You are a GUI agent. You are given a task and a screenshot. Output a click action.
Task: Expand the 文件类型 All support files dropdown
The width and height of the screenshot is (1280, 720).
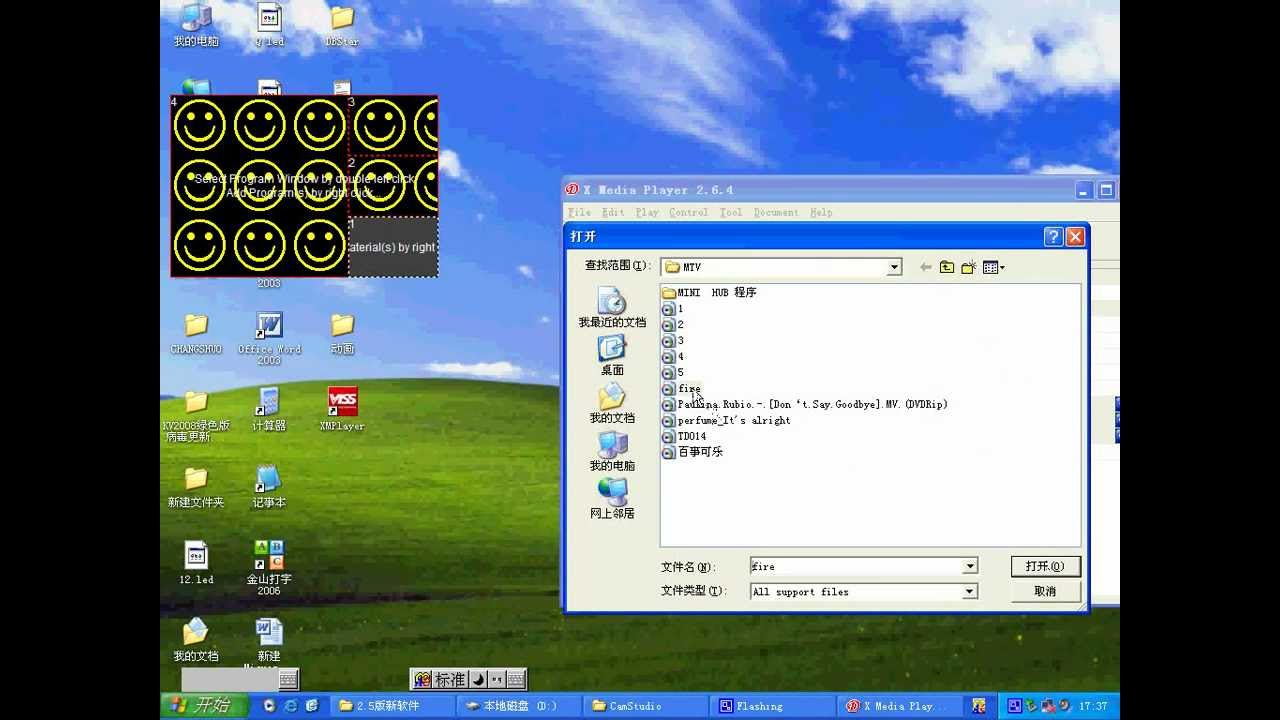coord(969,591)
